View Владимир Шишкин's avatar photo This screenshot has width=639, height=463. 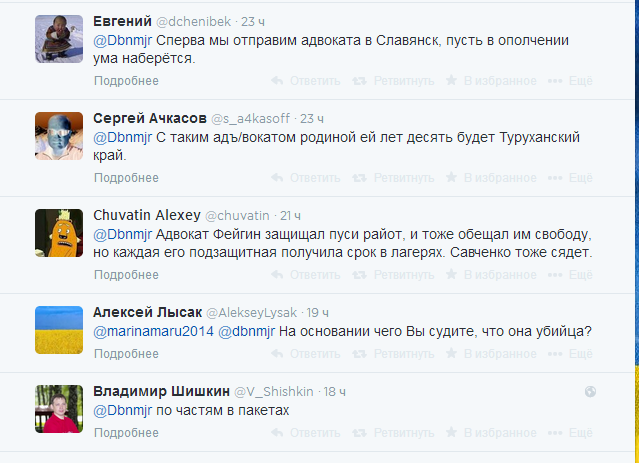[x=59, y=409]
